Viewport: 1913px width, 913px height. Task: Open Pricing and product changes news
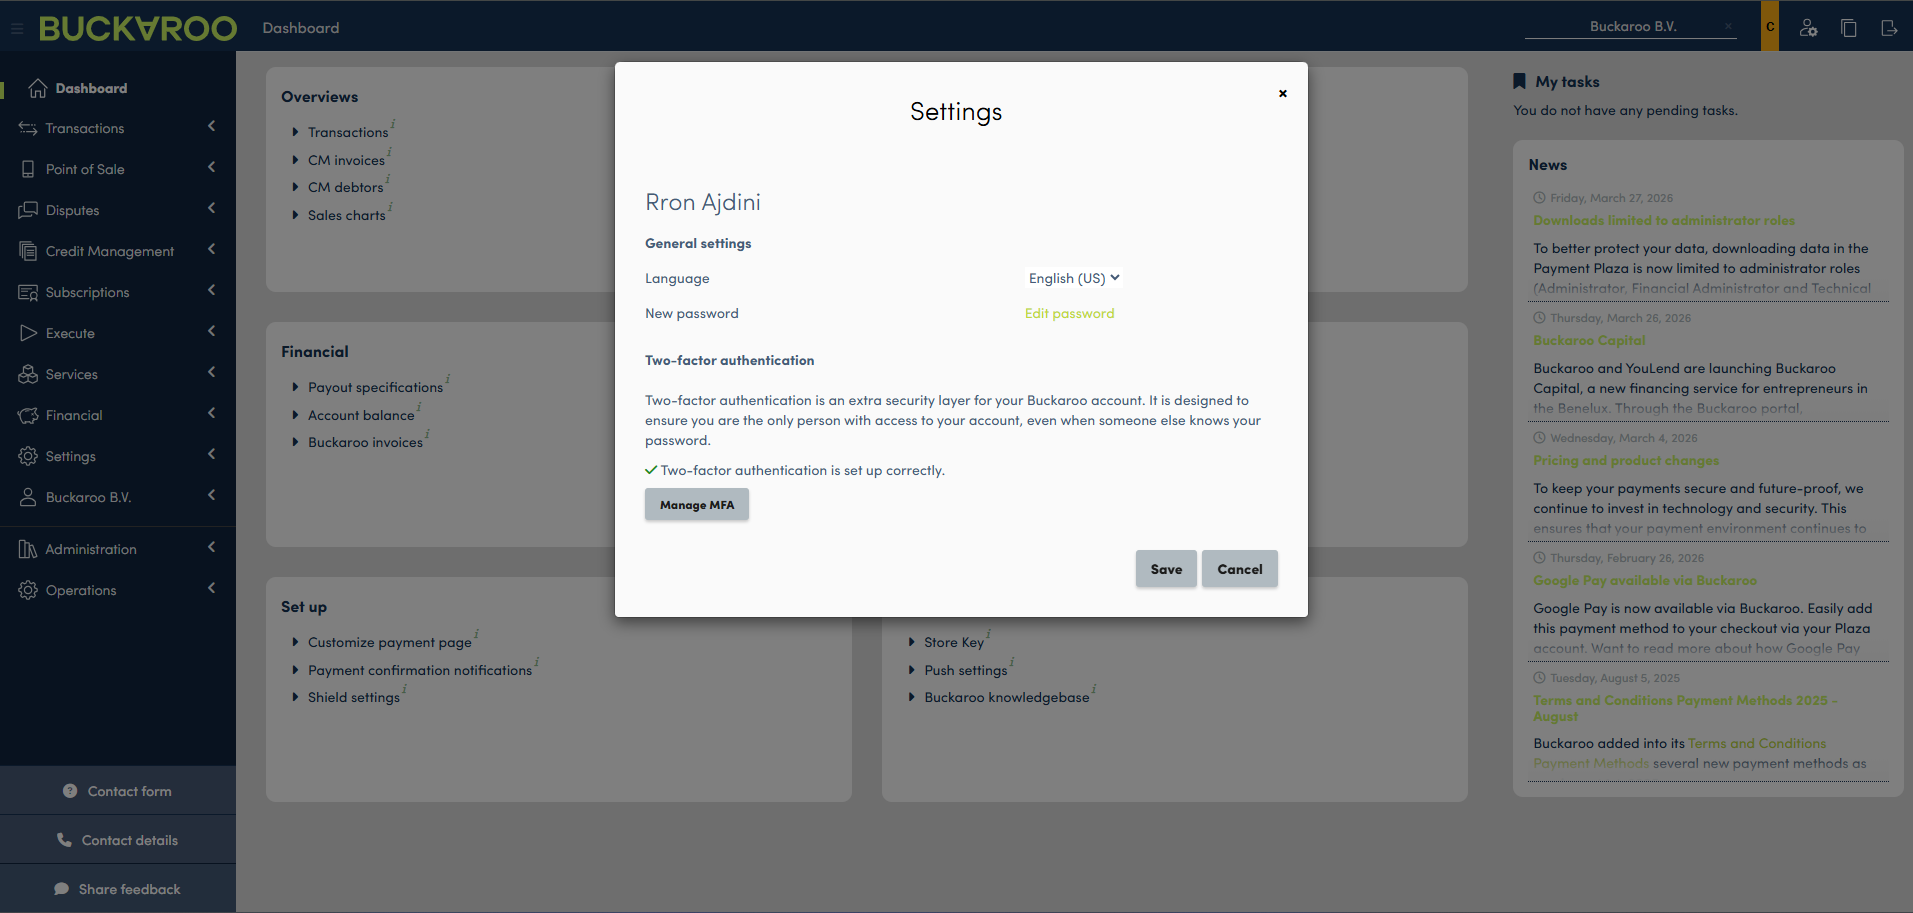[1626, 460]
